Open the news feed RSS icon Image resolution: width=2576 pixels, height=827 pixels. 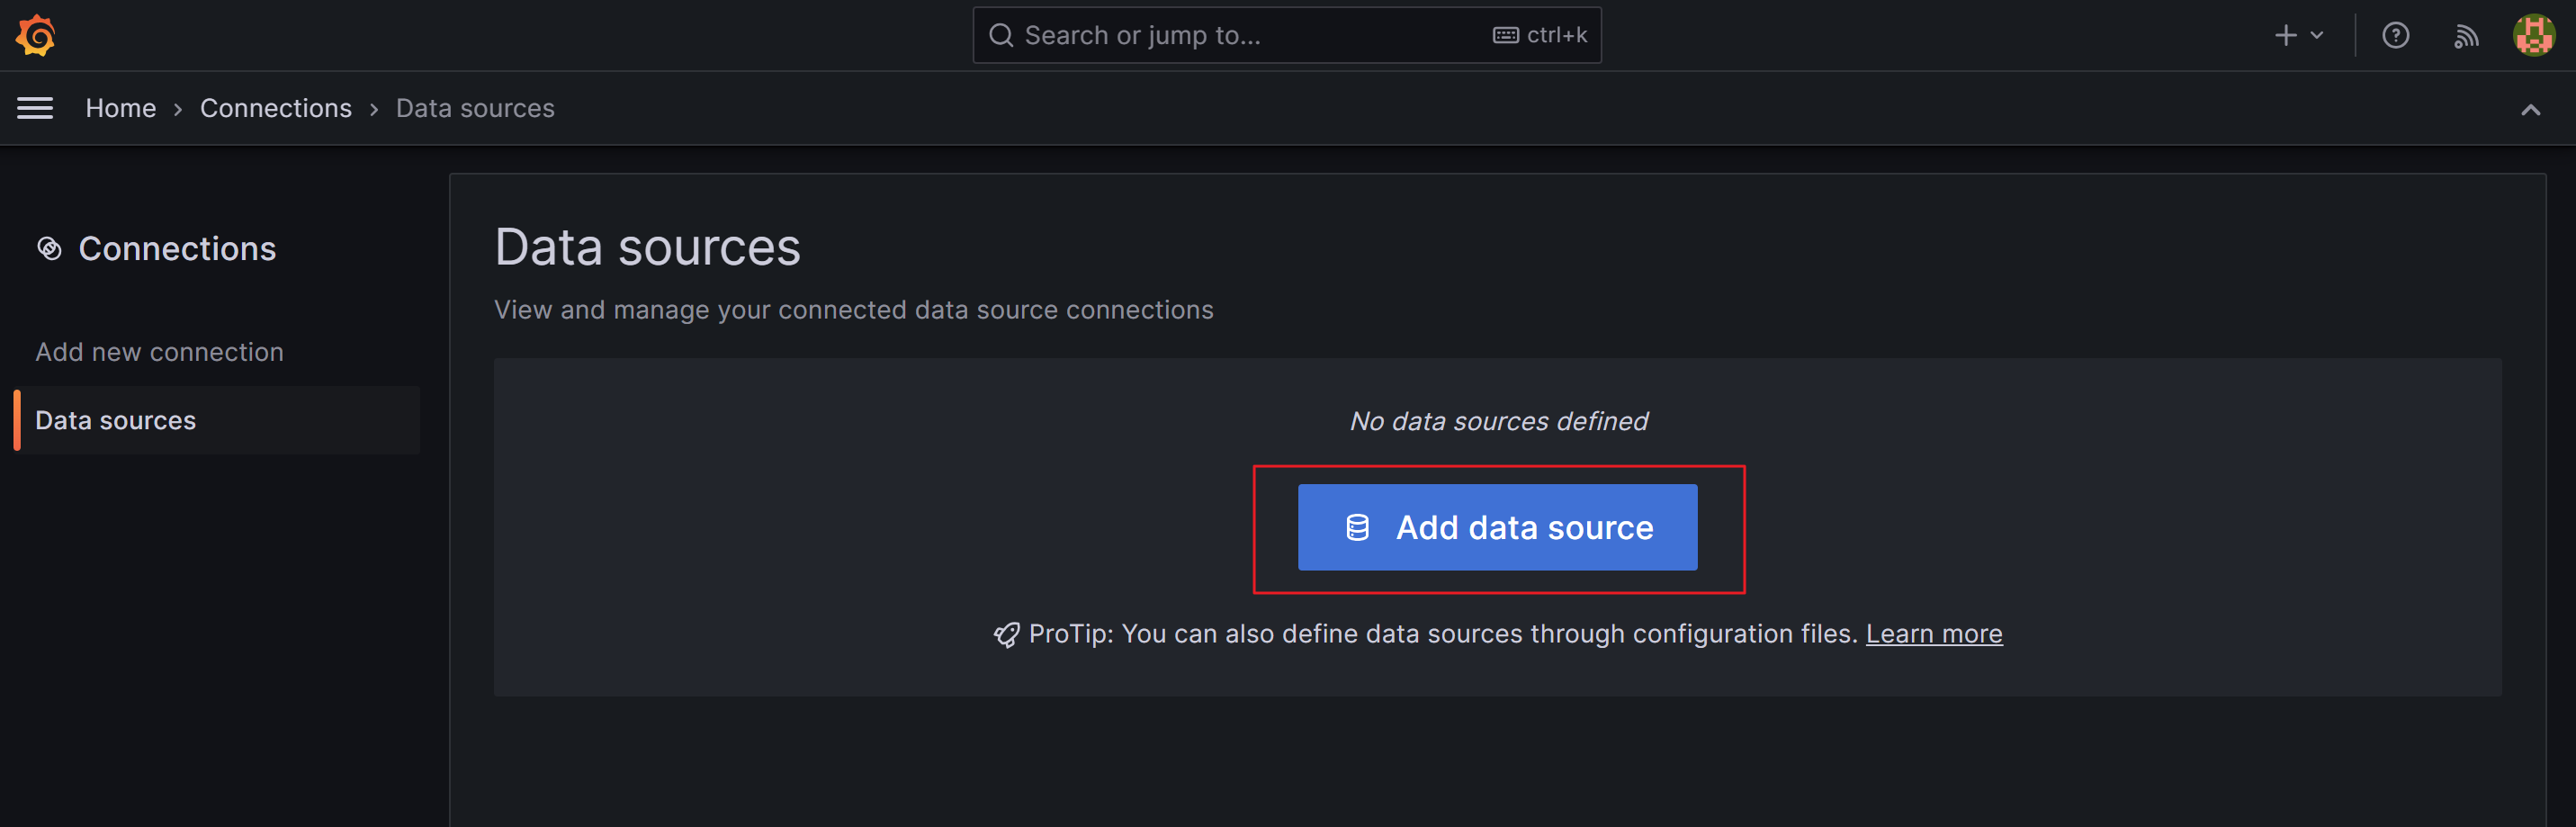(x=2466, y=37)
